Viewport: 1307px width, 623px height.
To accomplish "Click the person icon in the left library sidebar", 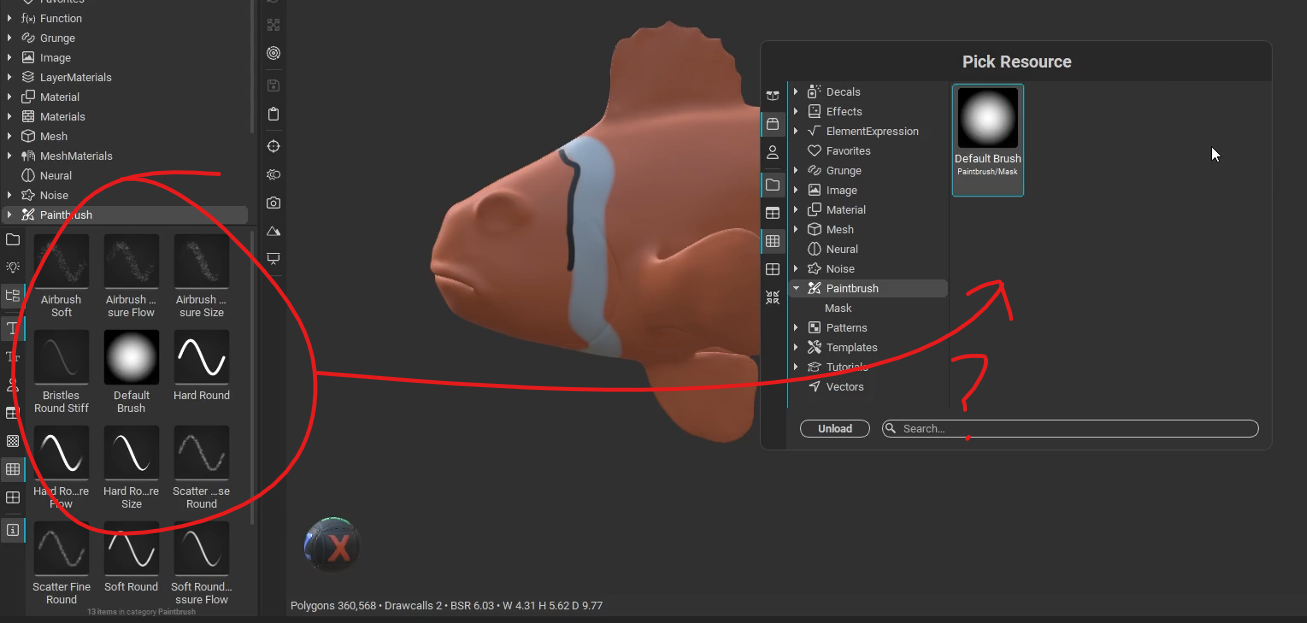I will 13,385.
